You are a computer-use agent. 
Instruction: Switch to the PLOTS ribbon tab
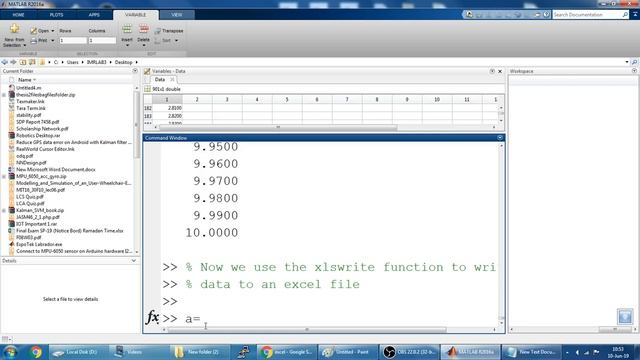(x=56, y=15)
